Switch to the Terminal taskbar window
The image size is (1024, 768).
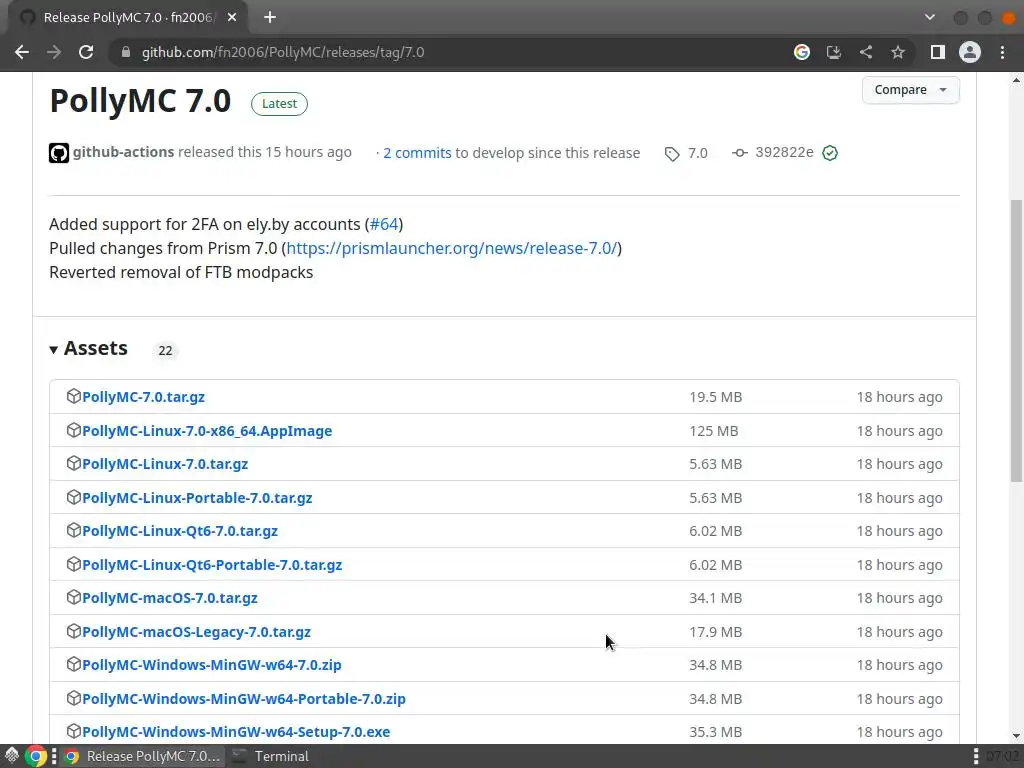click(x=271, y=756)
